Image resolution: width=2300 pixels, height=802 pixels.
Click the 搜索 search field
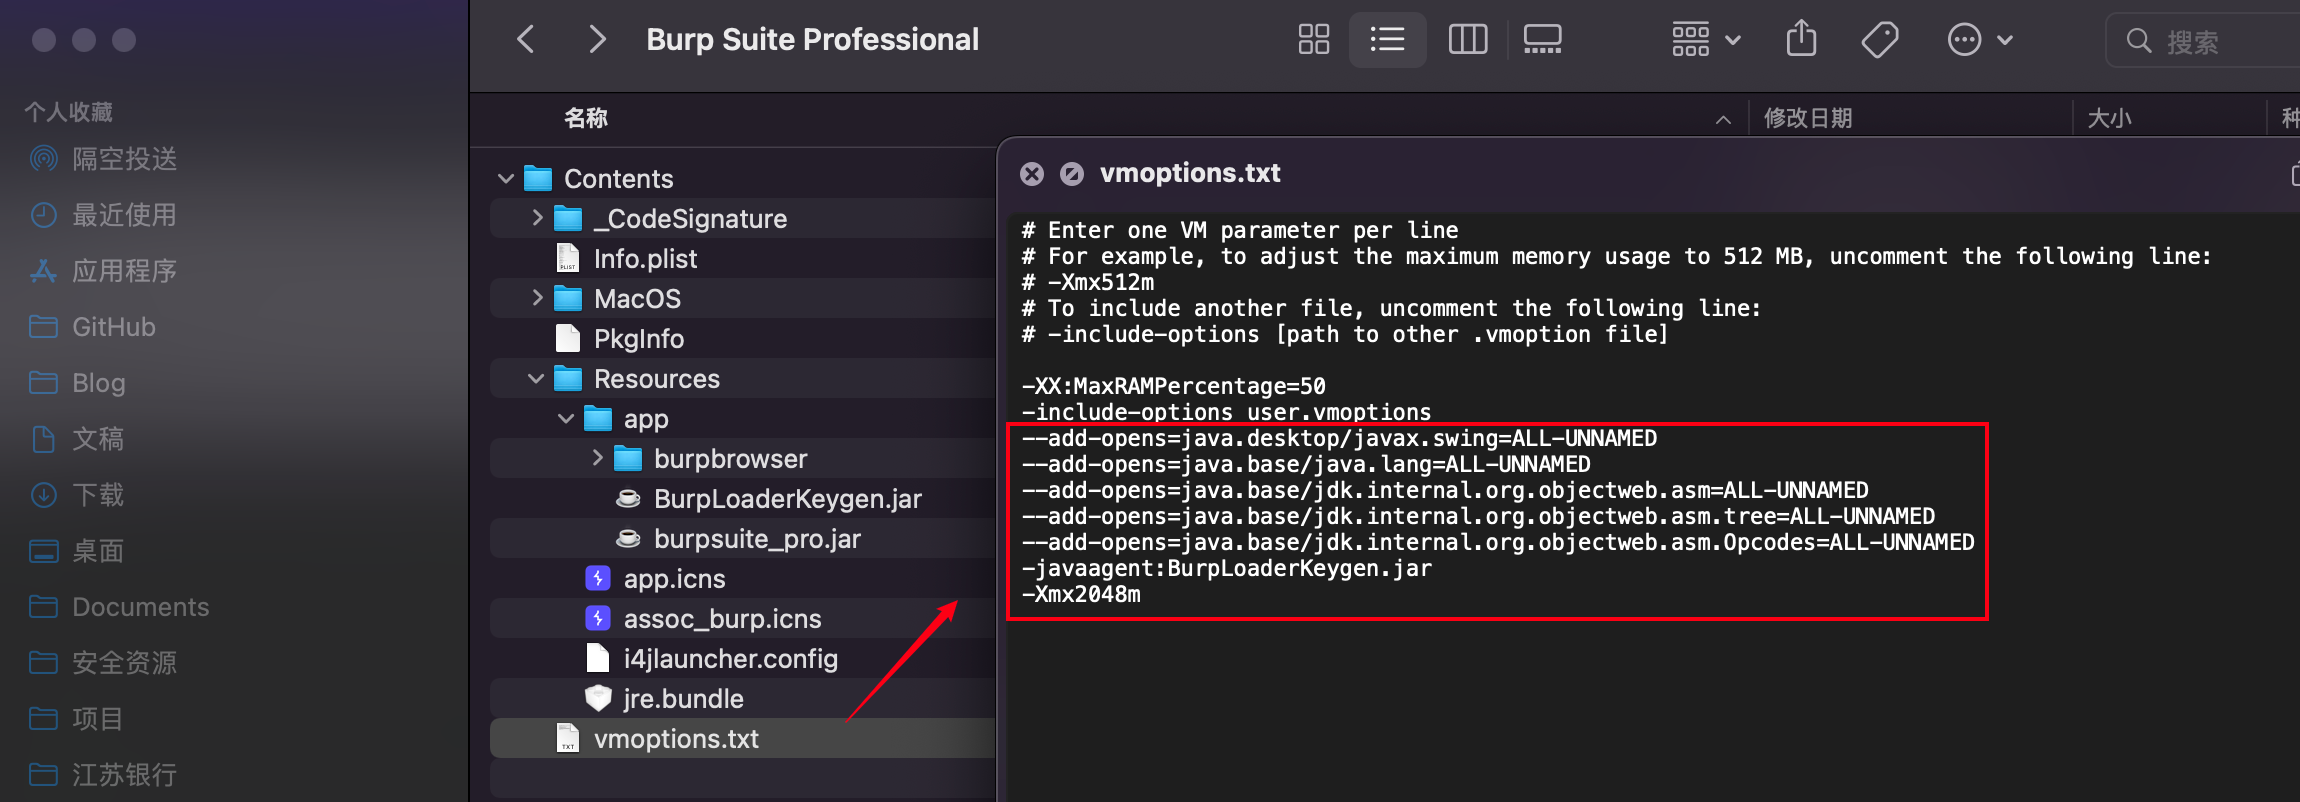point(2205,41)
